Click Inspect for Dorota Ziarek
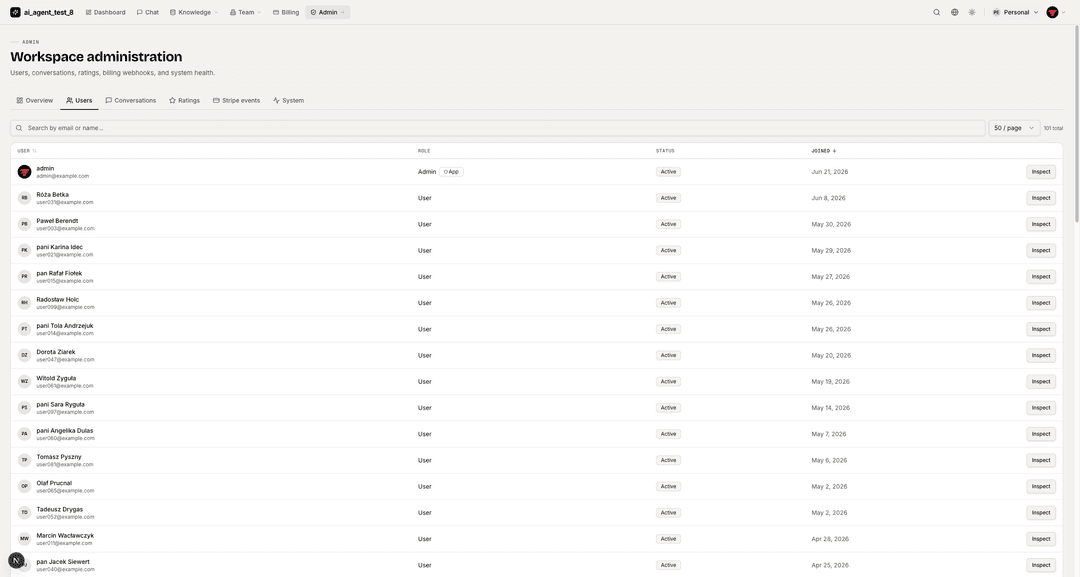Image resolution: width=1080 pixels, height=577 pixels. [x=1041, y=355]
